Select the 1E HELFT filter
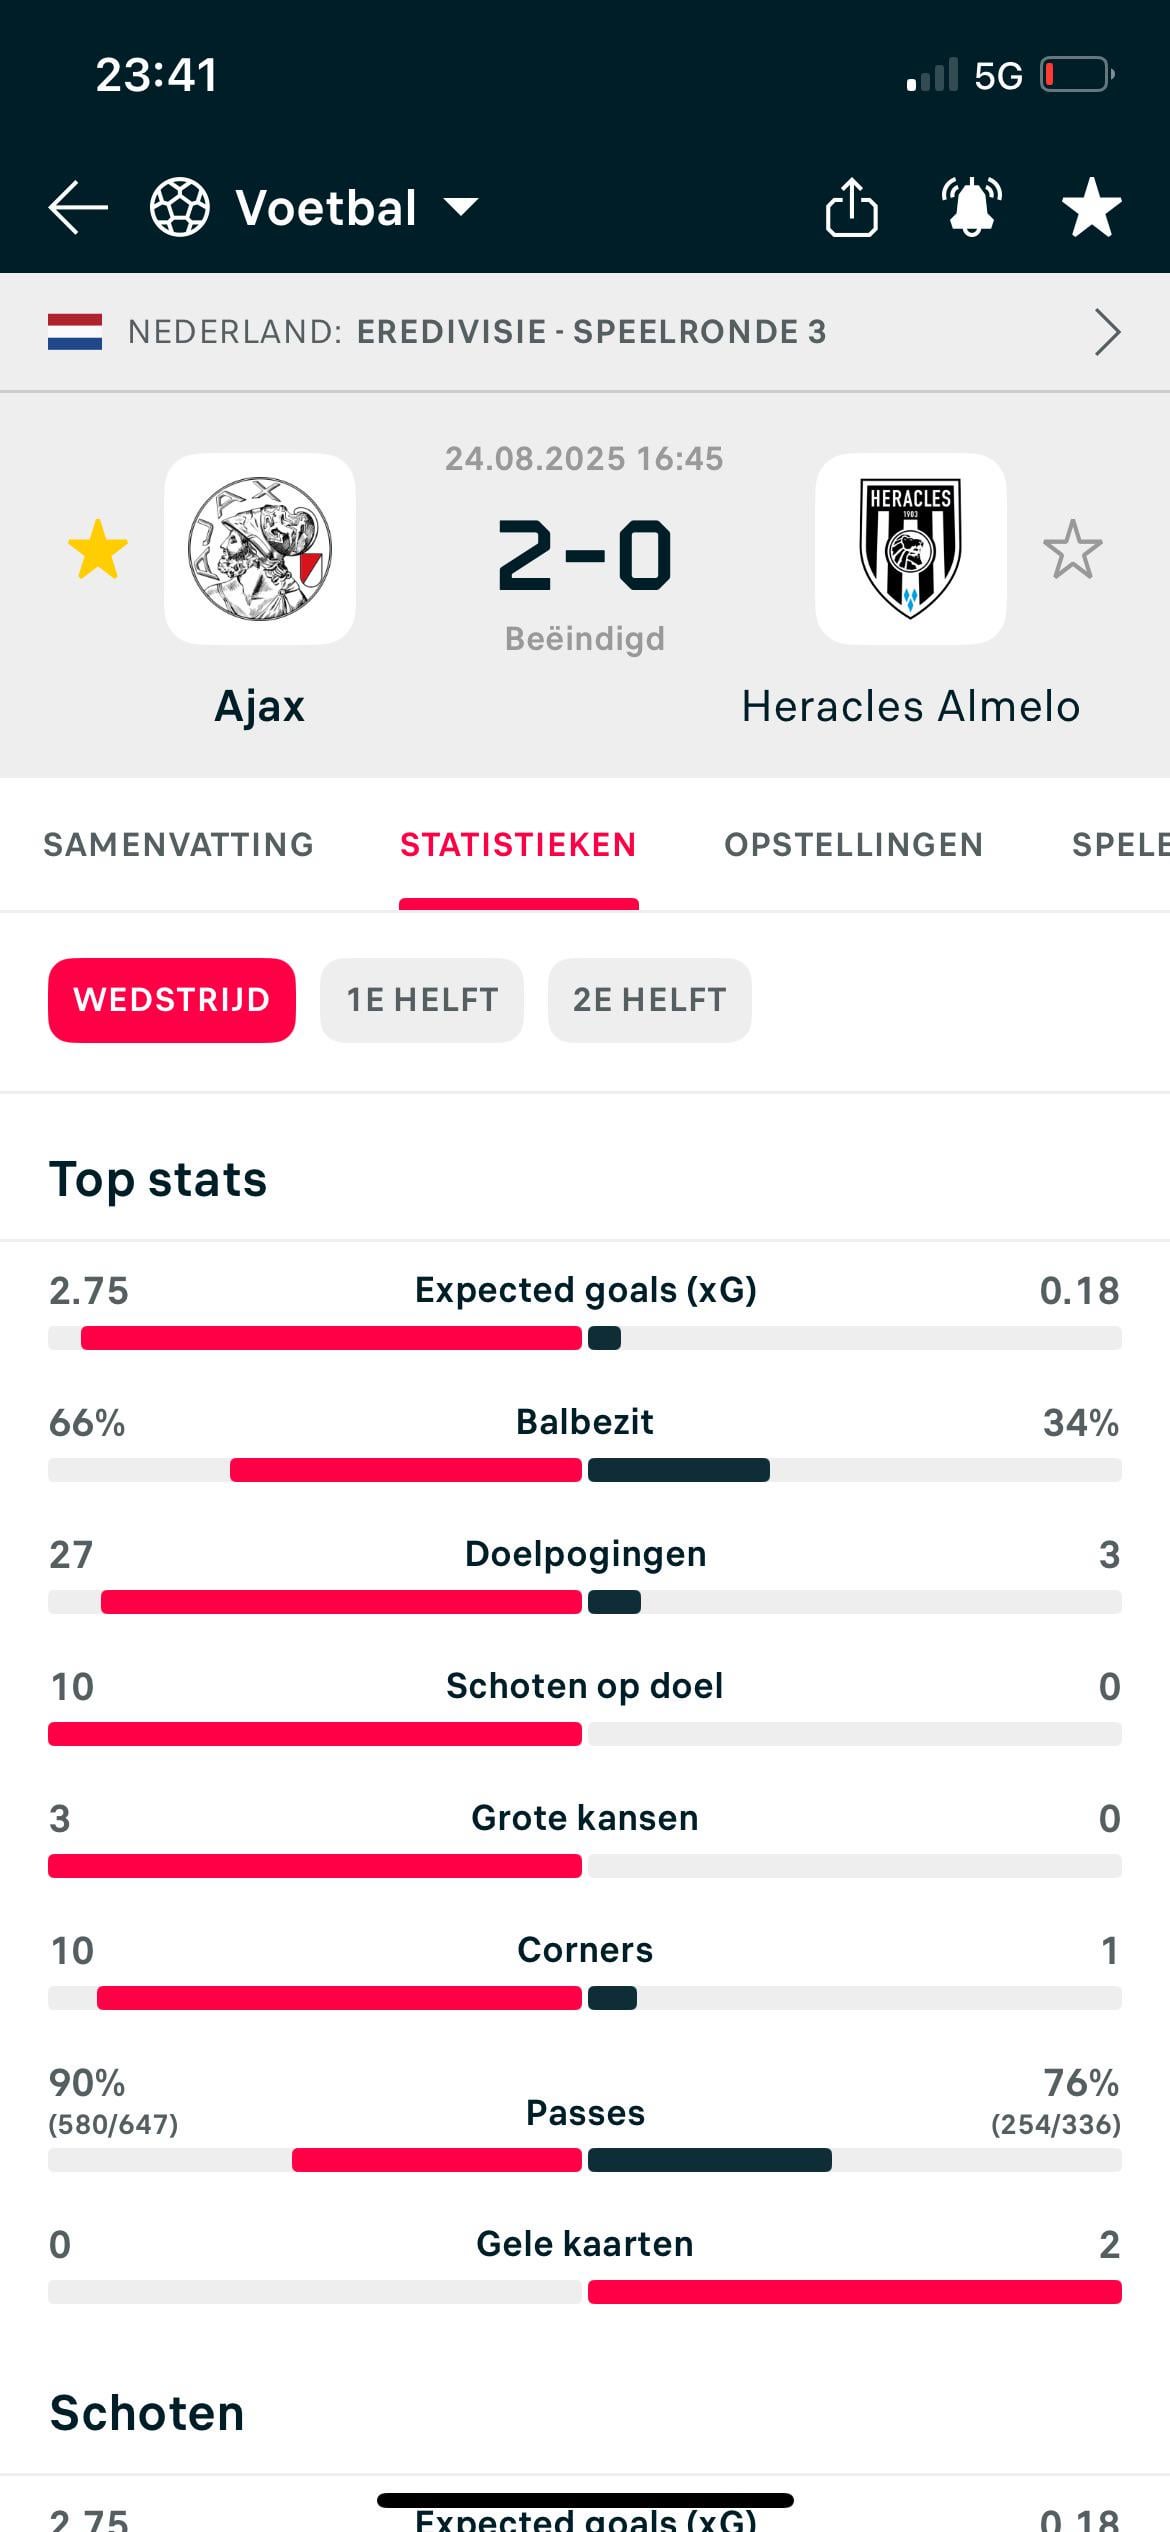The height and width of the screenshot is (2532, 1170). (x=422, y=1000)
